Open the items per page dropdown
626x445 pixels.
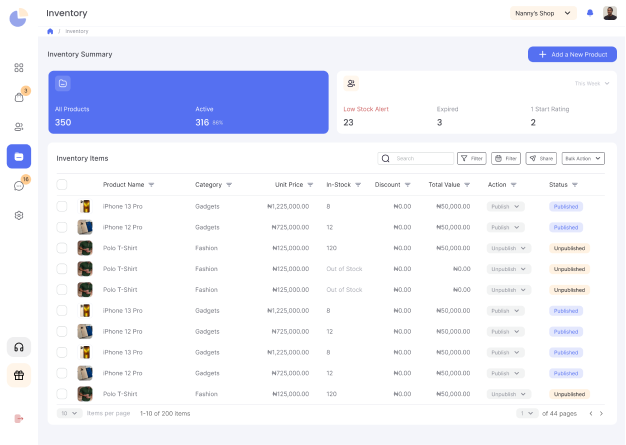pos(69,413)
